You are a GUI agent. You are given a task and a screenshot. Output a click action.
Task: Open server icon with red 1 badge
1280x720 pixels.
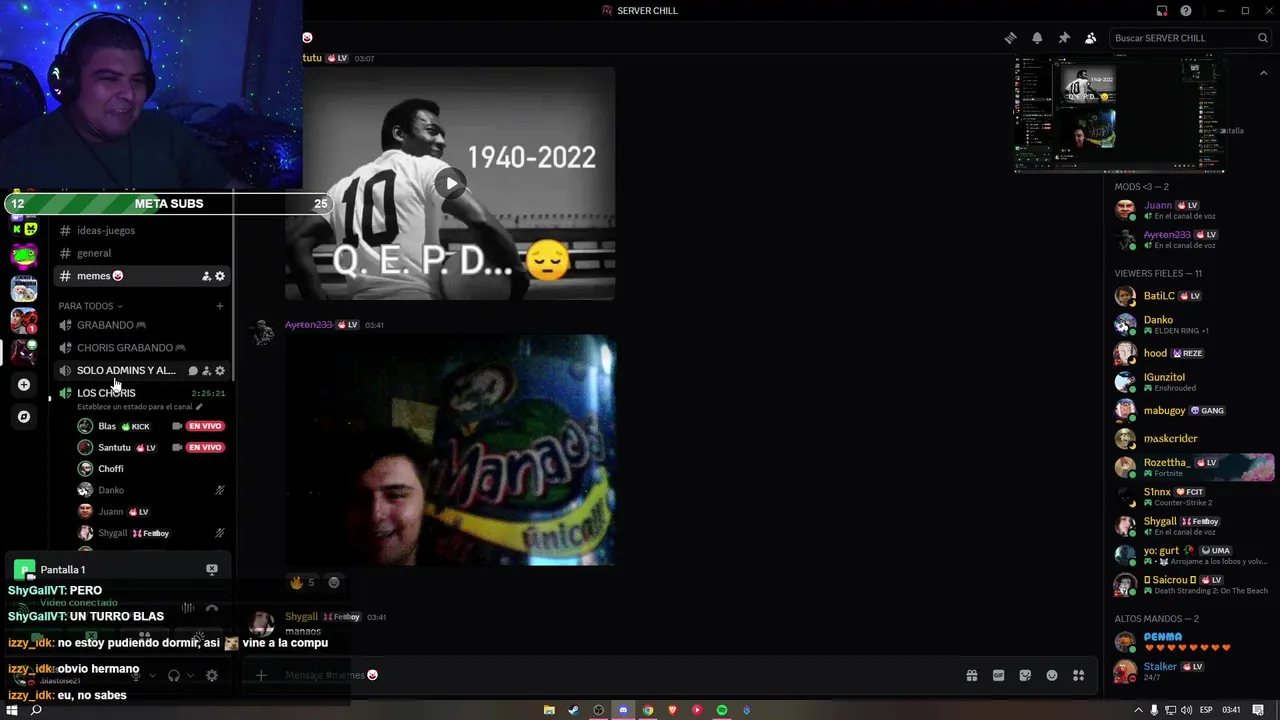pos(24,321)
